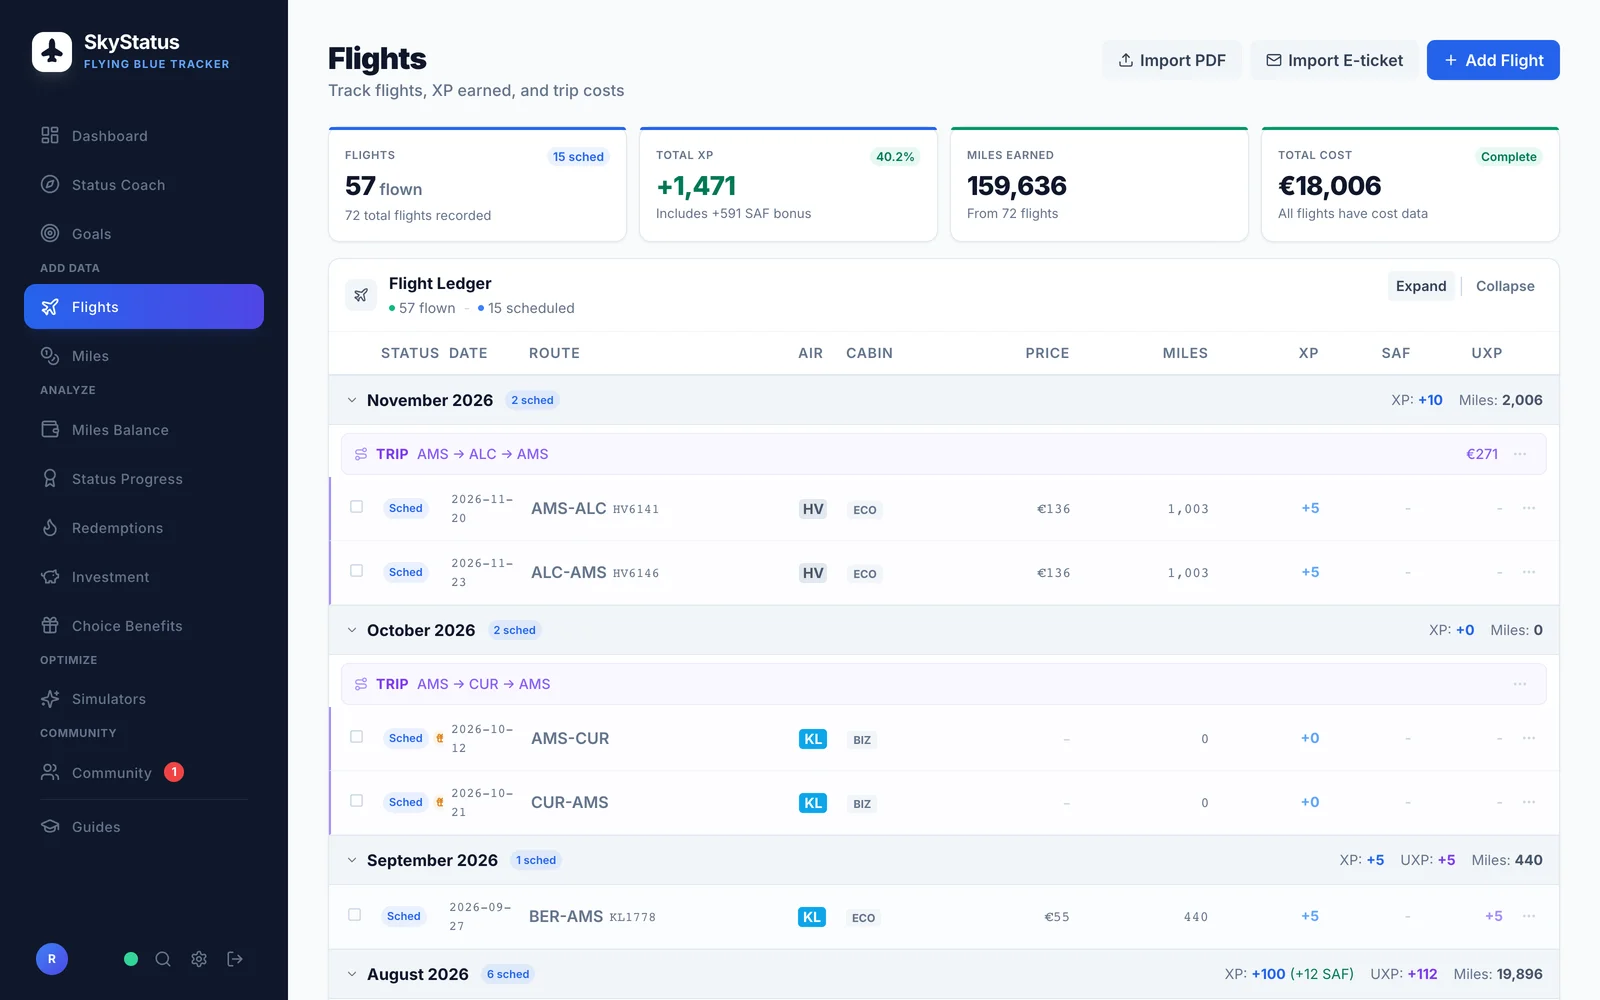
Task: Collapse the September 2026 group
Action: (x=352, y=860)
